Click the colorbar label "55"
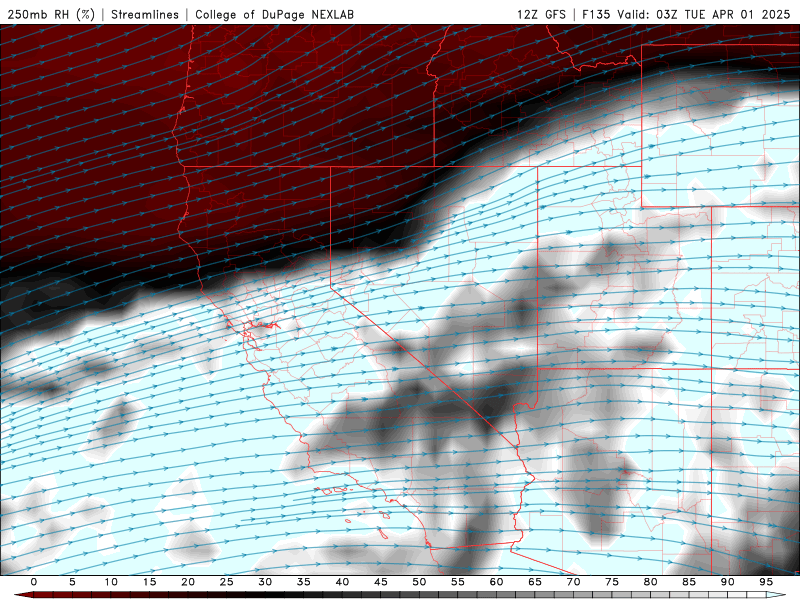This screenshot has height=600, width=800. point(458,582)
